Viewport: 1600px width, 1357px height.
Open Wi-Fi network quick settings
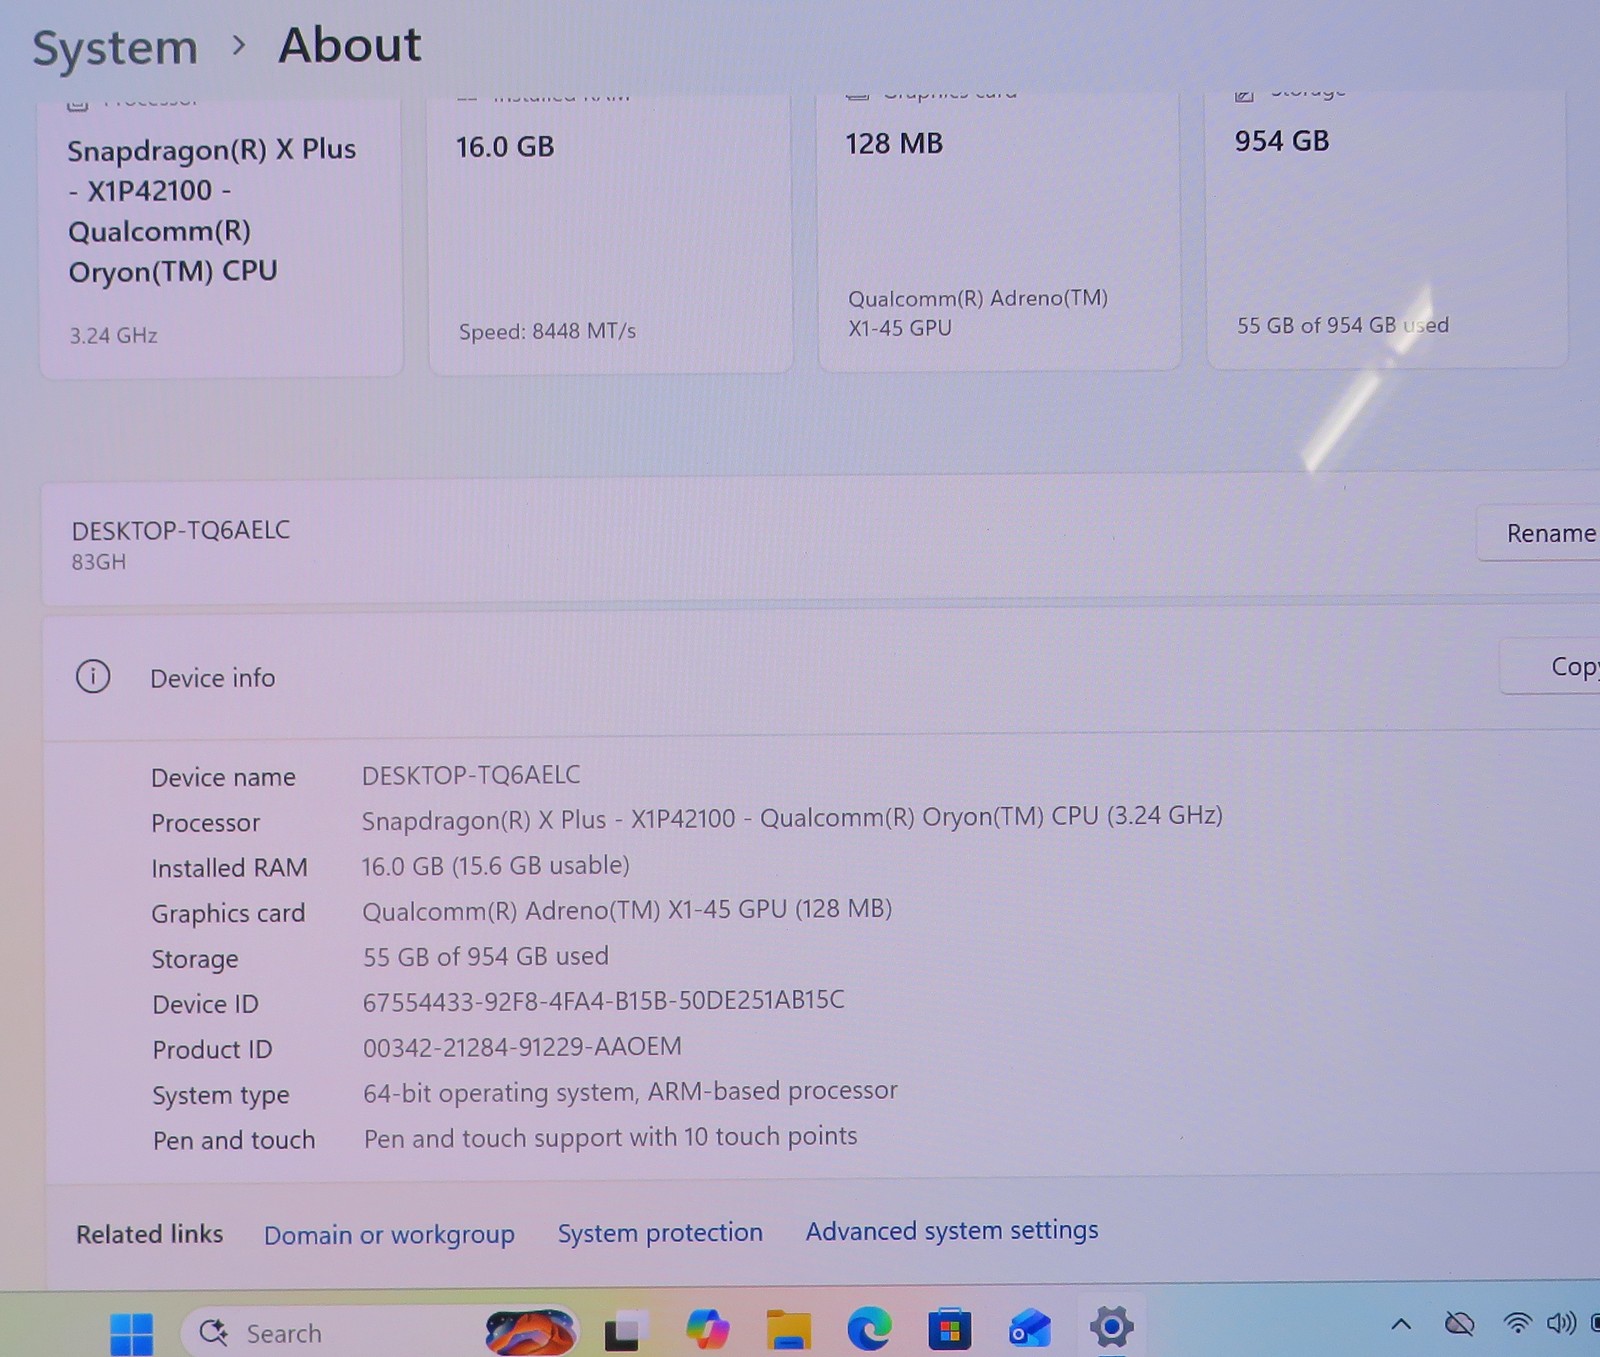pos(1517,1324)
